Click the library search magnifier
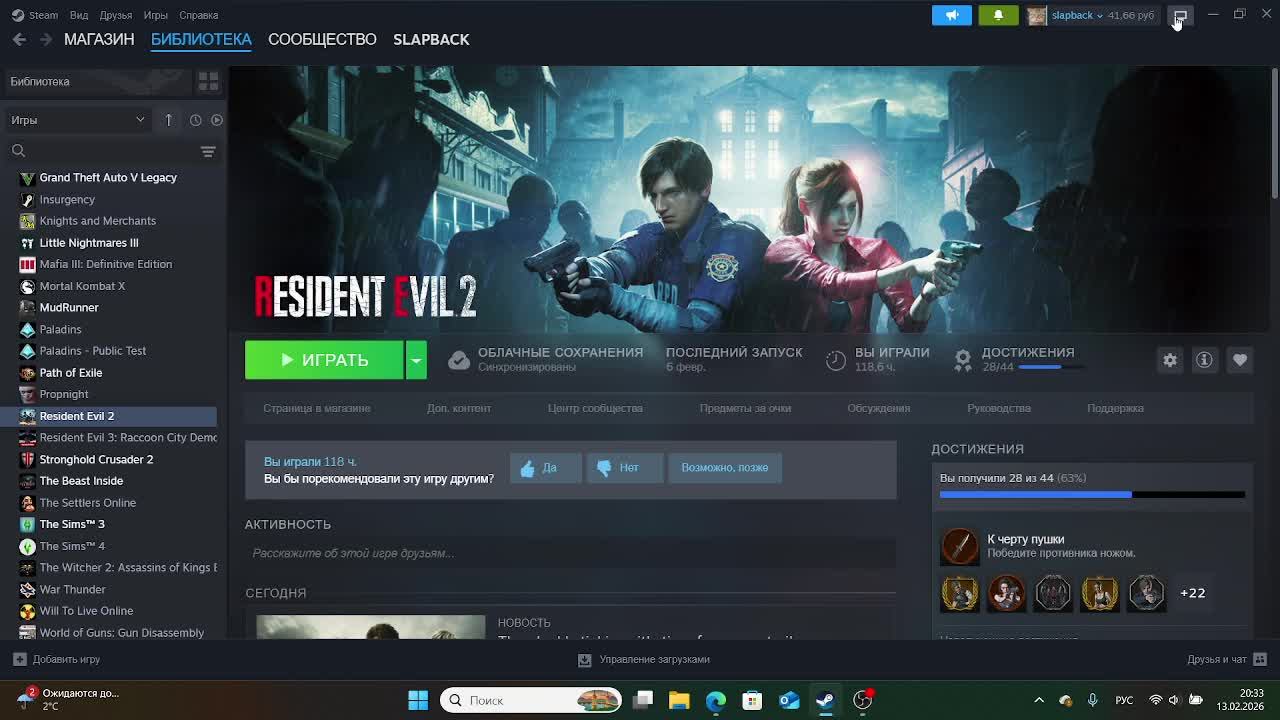Image resolution: width=1280 pixels, height=720 pixels. (18, 151)
